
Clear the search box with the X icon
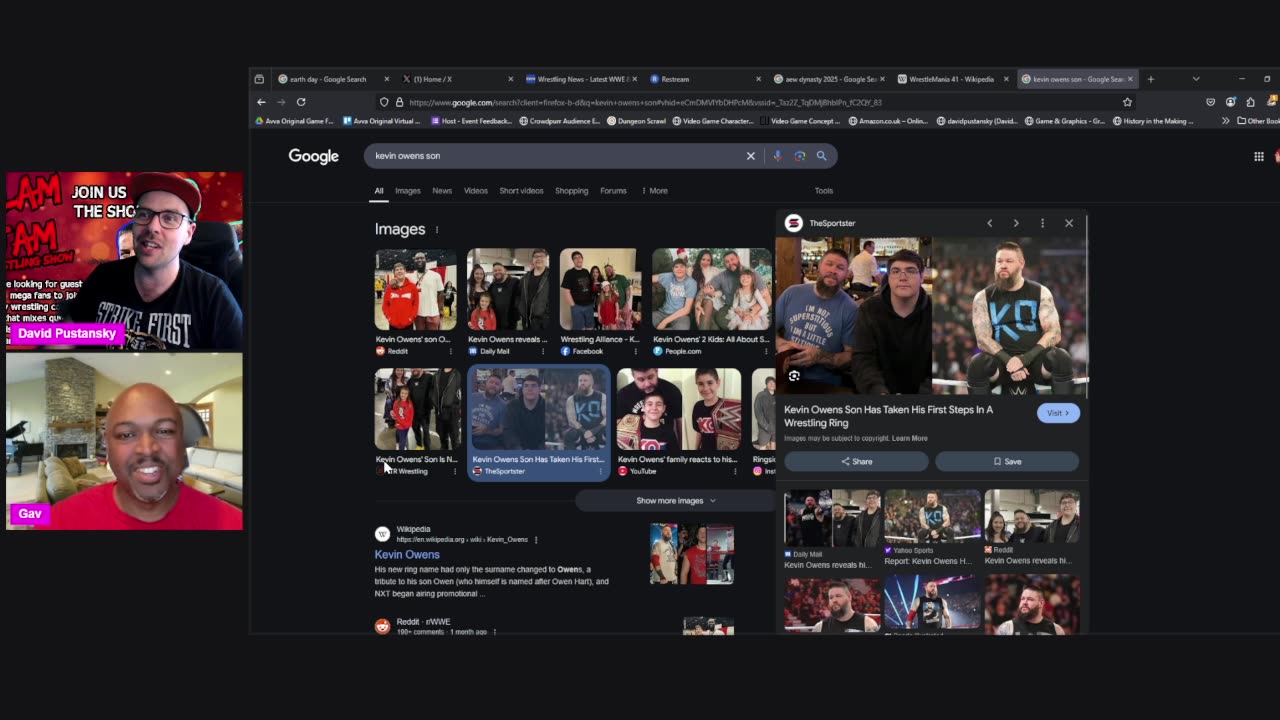(750, 156)
